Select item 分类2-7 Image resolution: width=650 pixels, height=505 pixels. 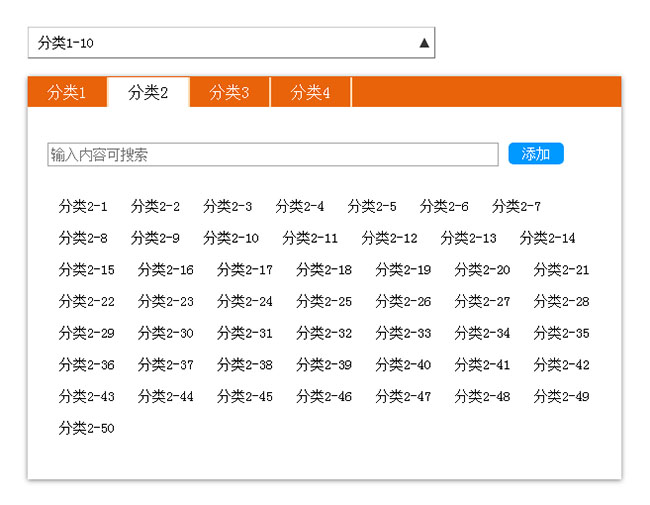516,207
